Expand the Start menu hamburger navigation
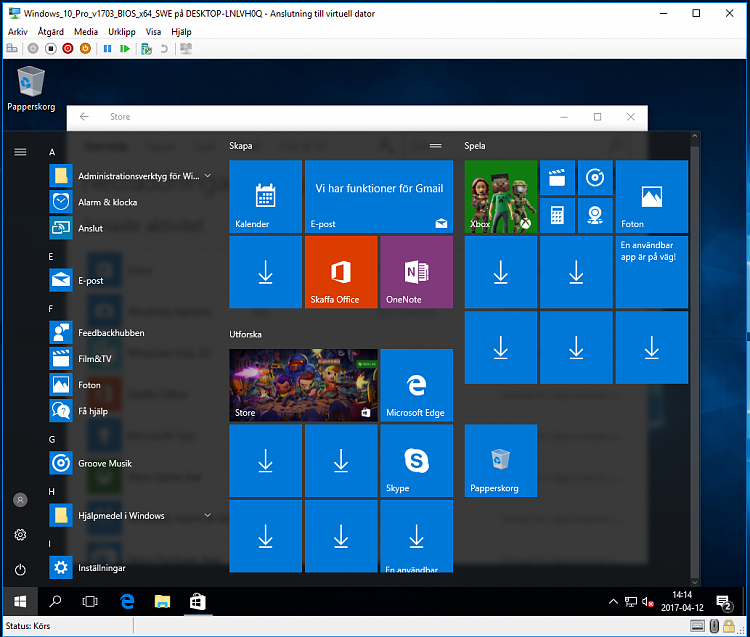Viewport: 750px width, 637px height. pyautogui.click(x=20, y=152)
